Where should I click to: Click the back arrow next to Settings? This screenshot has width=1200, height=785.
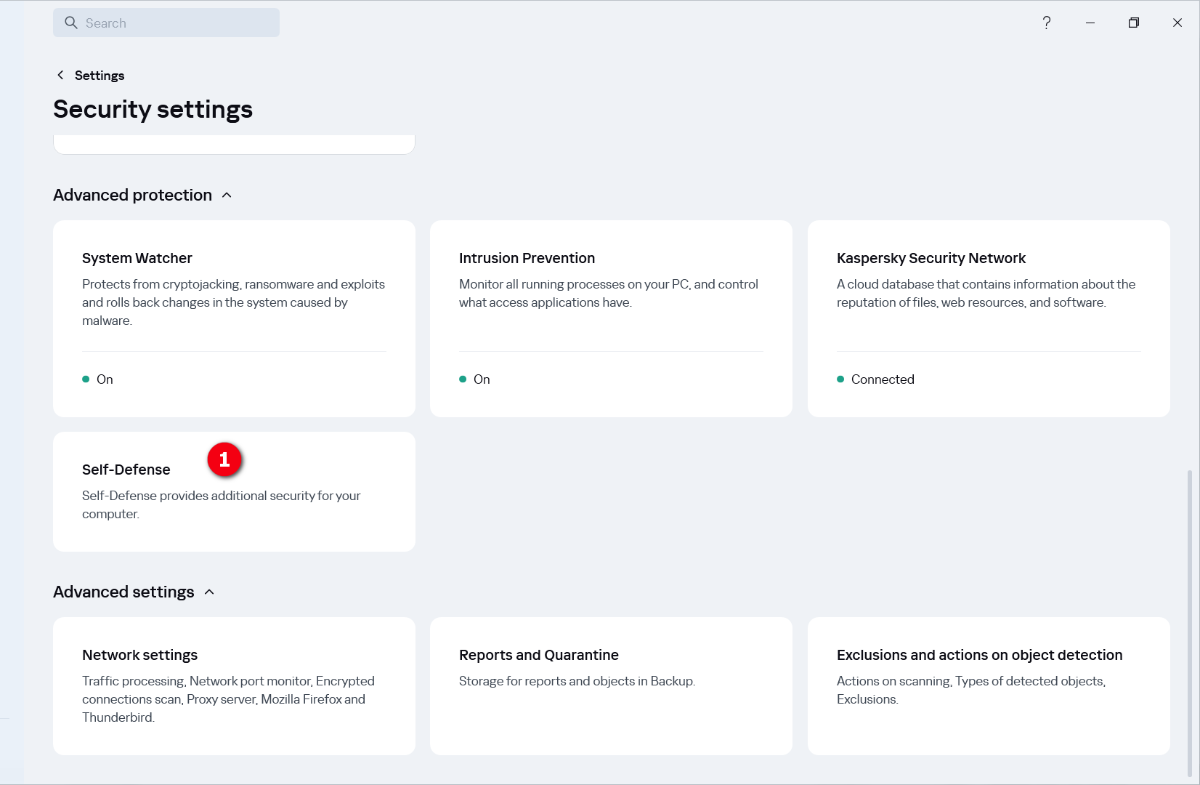(60, 75)
